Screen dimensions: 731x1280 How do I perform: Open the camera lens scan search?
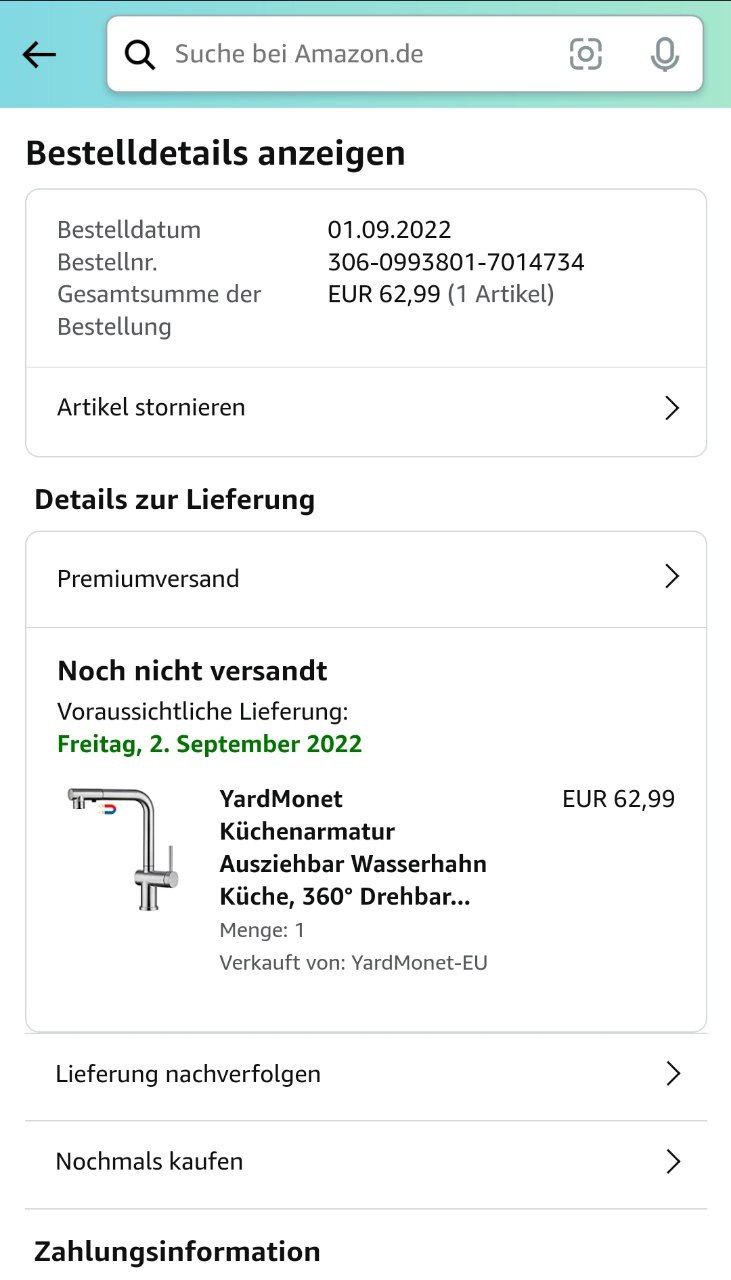point(586,54)
